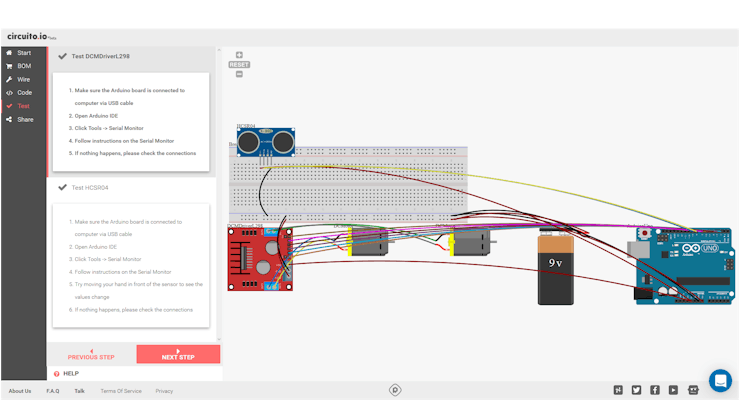Click the shopping cart BOM icon
The image size is (740, 416).
coord(9,66)
